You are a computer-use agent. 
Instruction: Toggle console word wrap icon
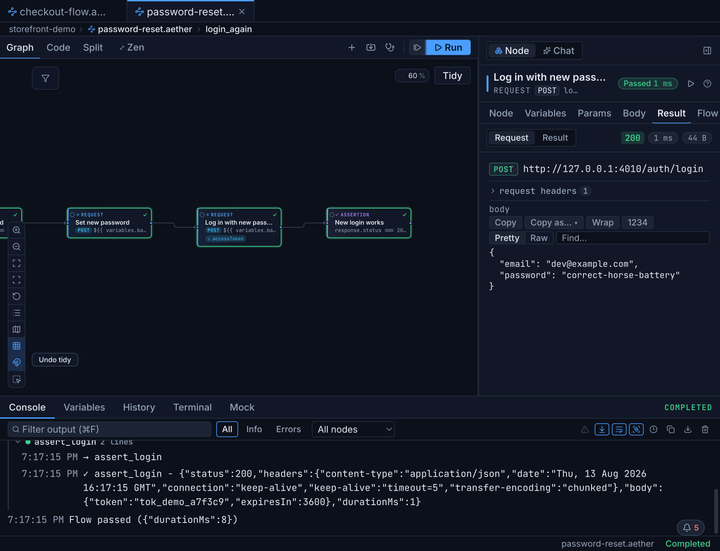(619, 429)
